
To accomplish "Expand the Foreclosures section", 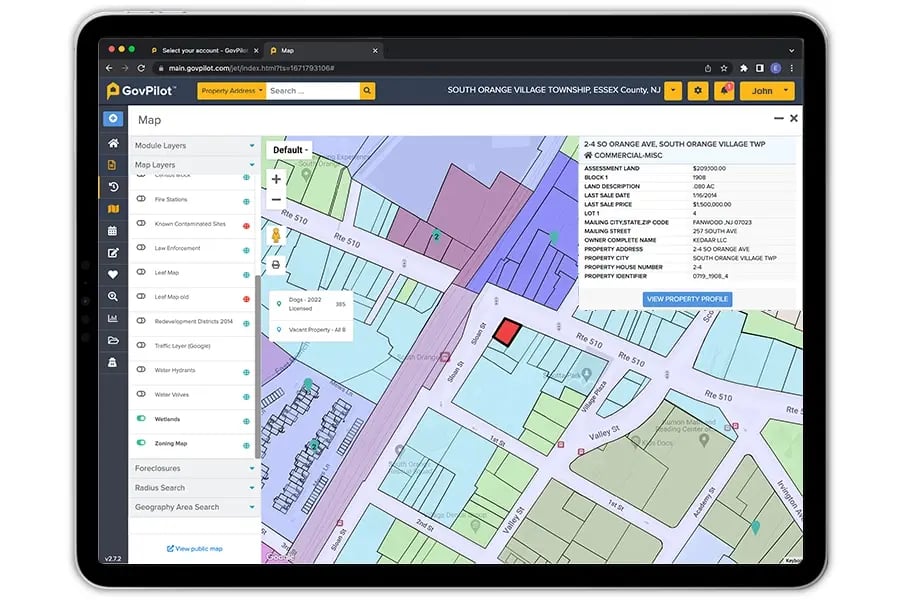I will coord(194,468).
